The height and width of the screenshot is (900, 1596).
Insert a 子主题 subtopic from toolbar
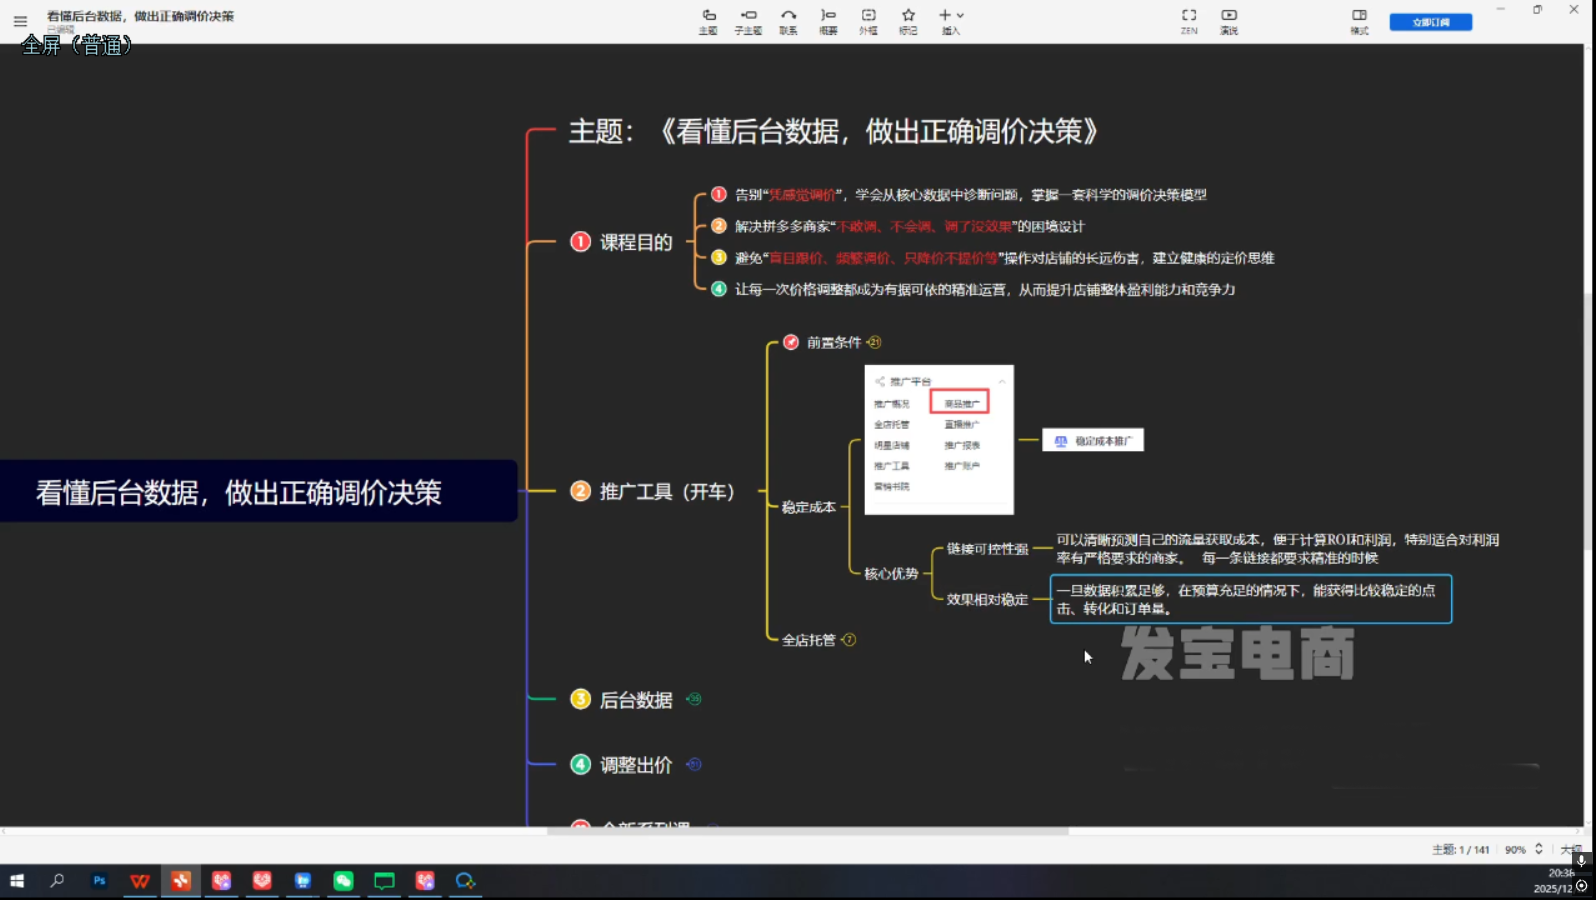point(748,21)
